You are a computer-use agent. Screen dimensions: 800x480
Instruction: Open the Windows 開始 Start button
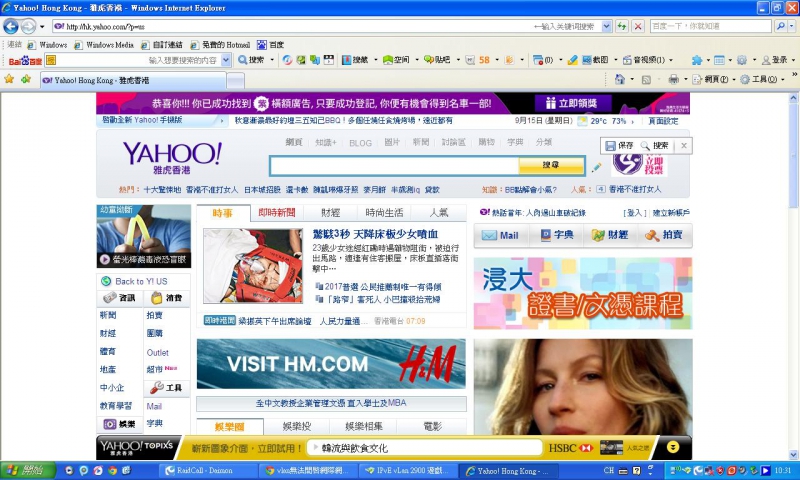(28, 470)
